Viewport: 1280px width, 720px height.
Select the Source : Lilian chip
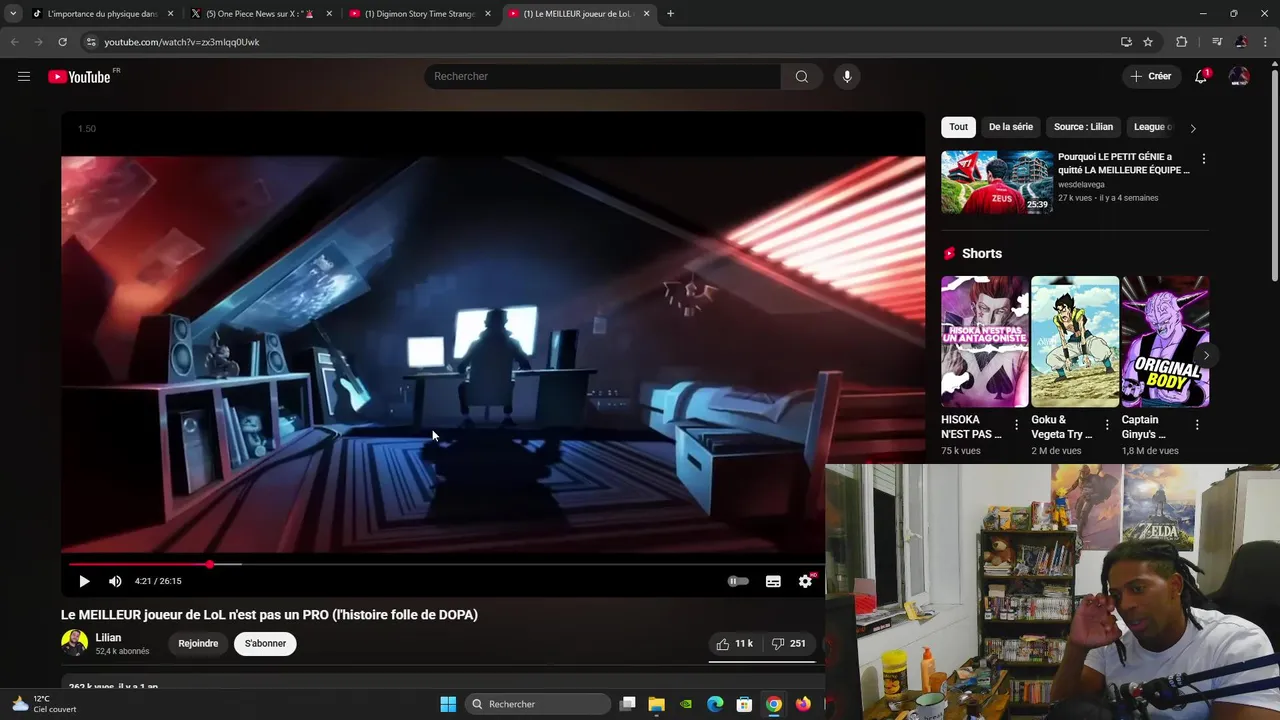pyautogui.click(x=1083, y=127)
